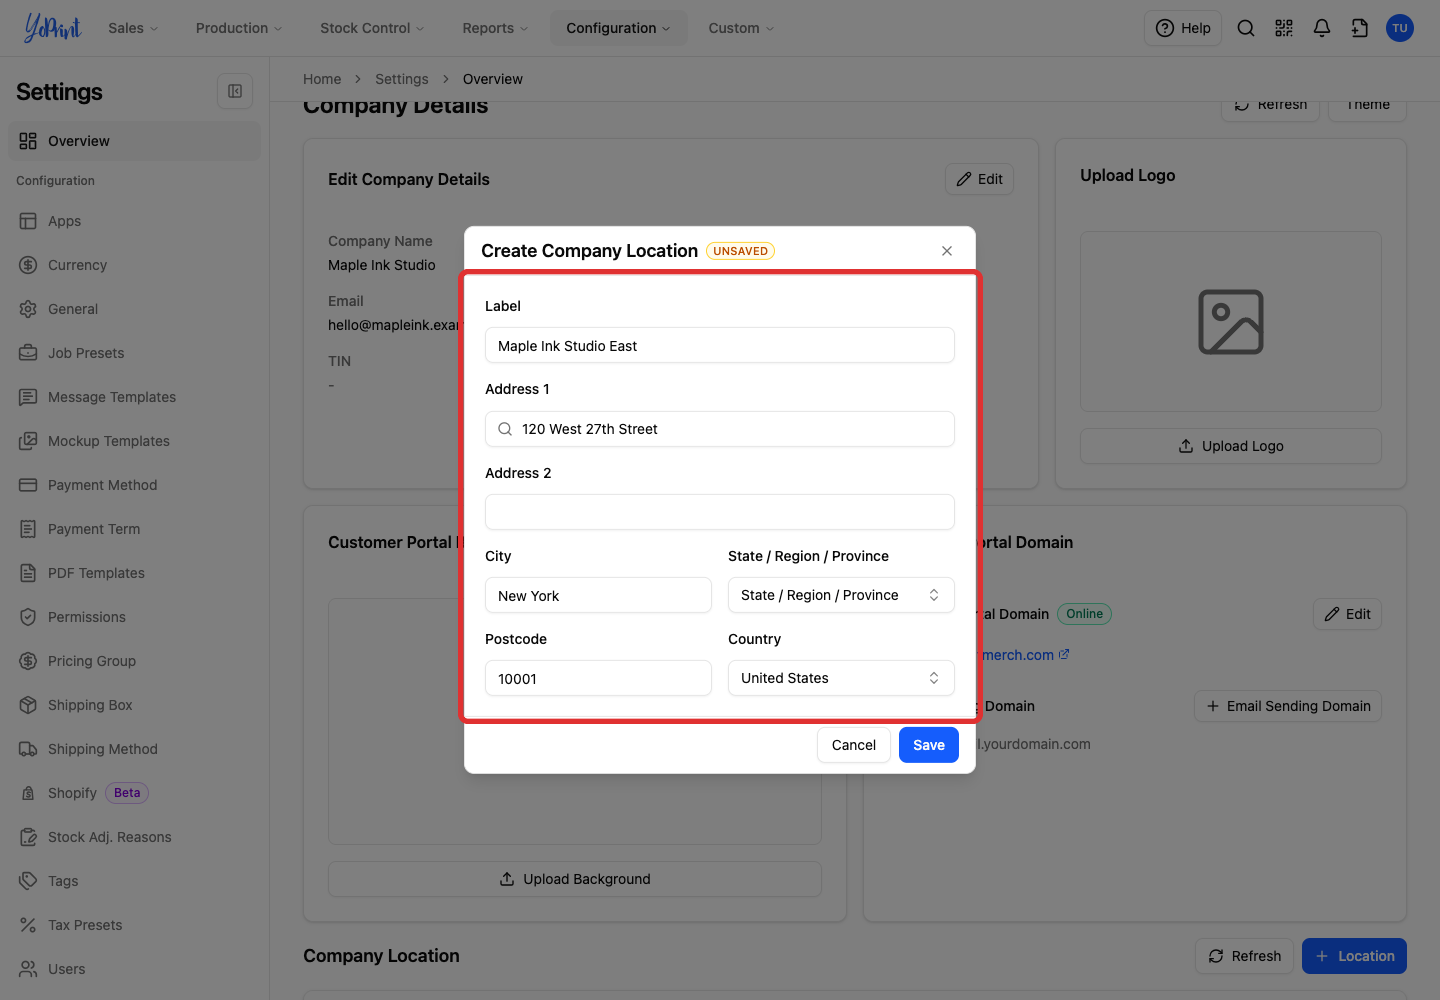Viewport: 1440px width, 1000px height.
Task: Go to Home breadcrumb
Action: (322, 79)
